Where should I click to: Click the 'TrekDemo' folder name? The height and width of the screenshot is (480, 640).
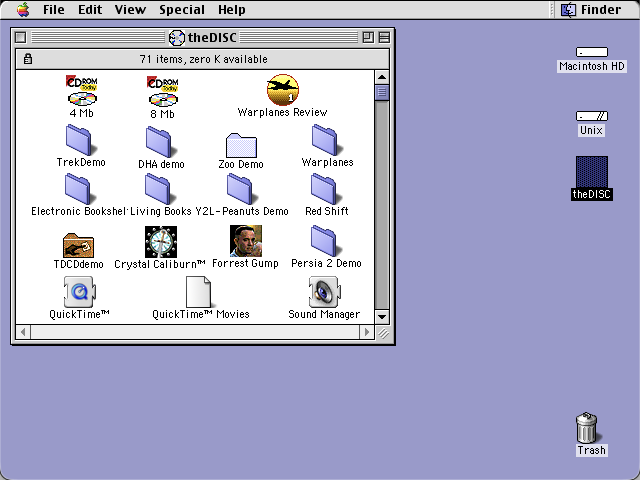coord(81,162)
